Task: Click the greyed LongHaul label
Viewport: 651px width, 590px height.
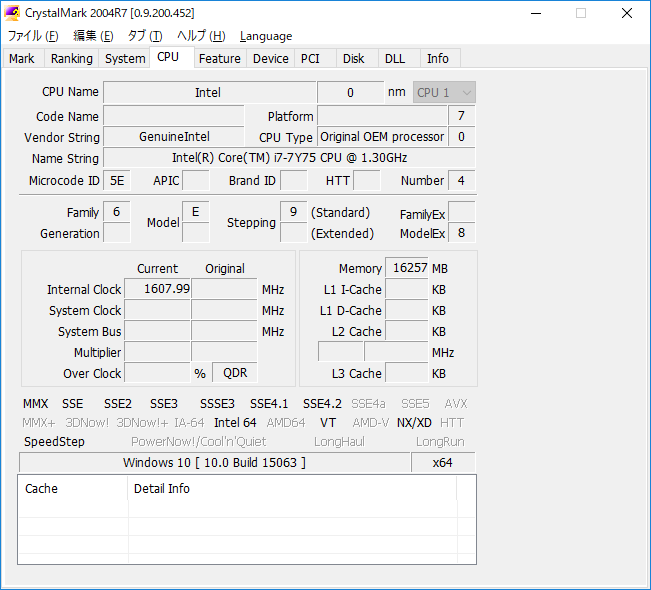Action: 339,442
